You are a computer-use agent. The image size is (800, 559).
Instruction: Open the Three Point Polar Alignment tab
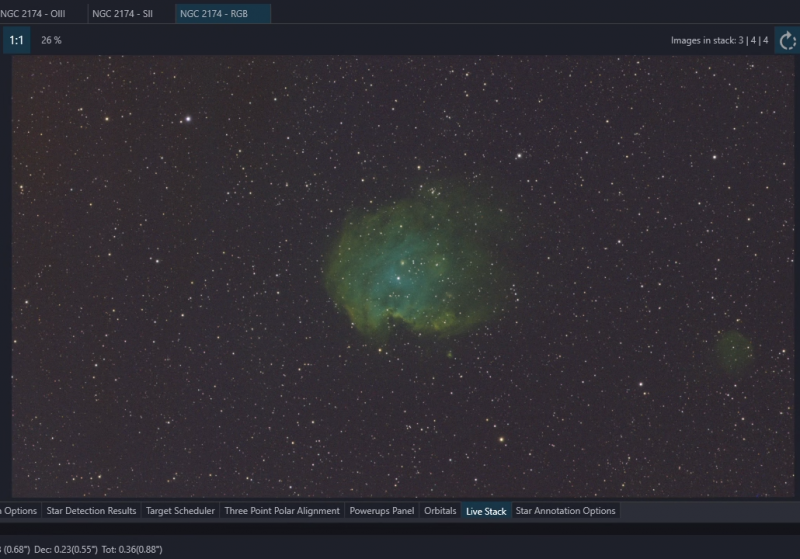pyautogui.click(x=282, y=511)
